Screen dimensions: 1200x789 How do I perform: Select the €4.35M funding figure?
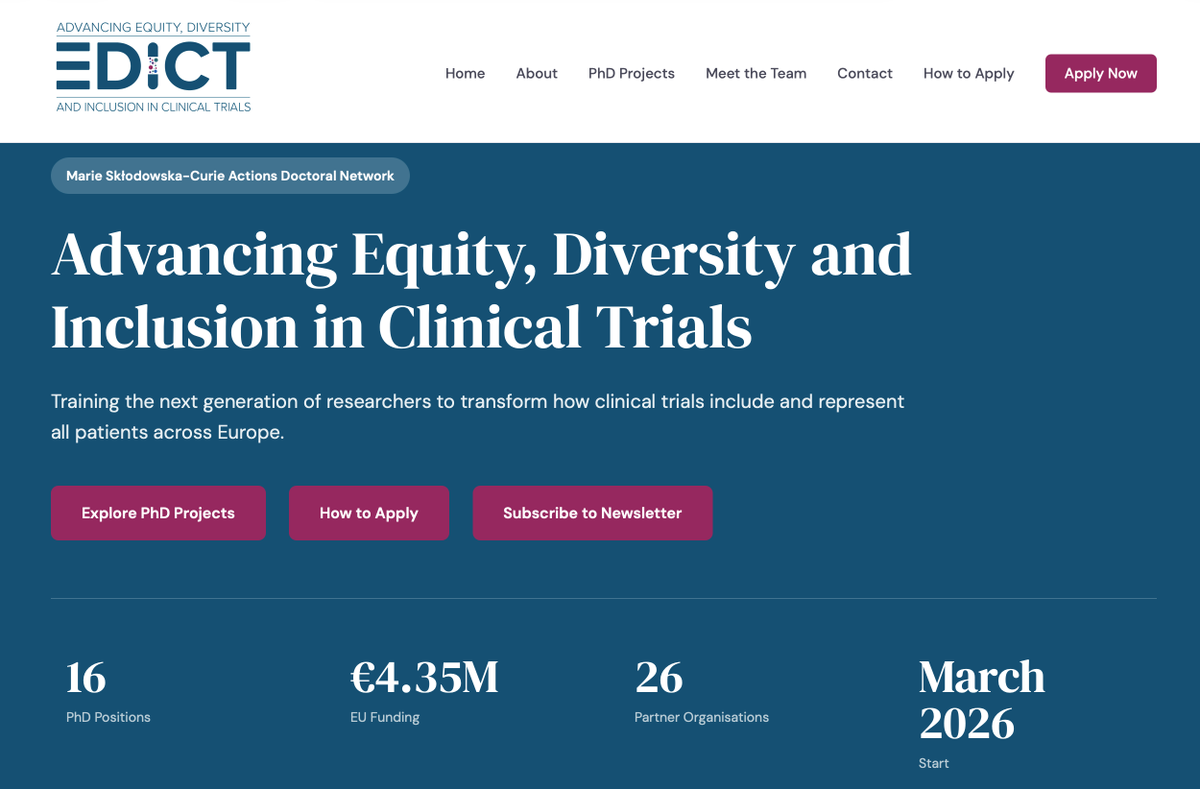pyautogui.click(x=424, y=677)
